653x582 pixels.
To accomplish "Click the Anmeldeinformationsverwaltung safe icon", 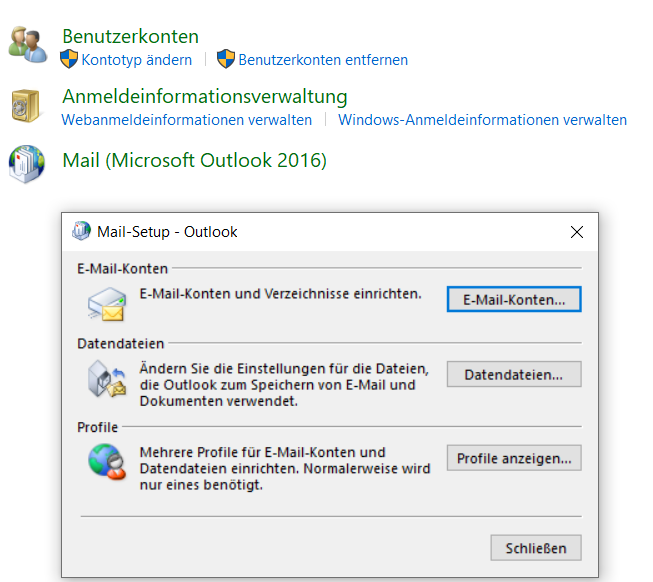I will pyautogui.click(x=25, y=106).
